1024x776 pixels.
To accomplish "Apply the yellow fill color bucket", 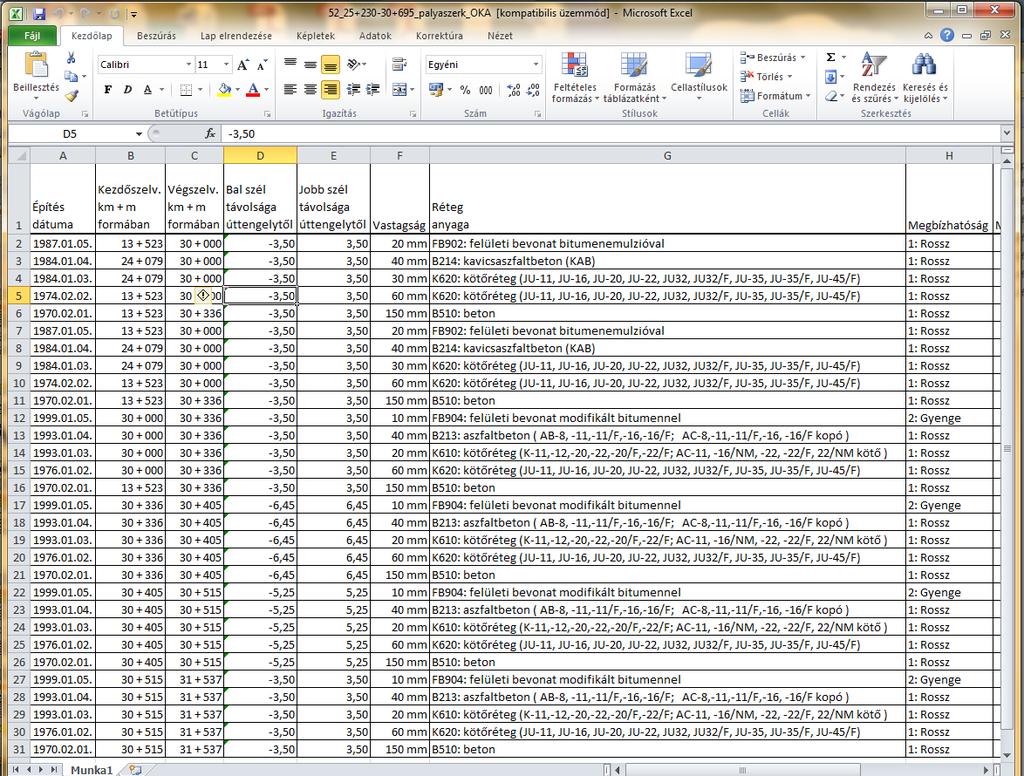I will pyautogui.click(x=225, y=89).
